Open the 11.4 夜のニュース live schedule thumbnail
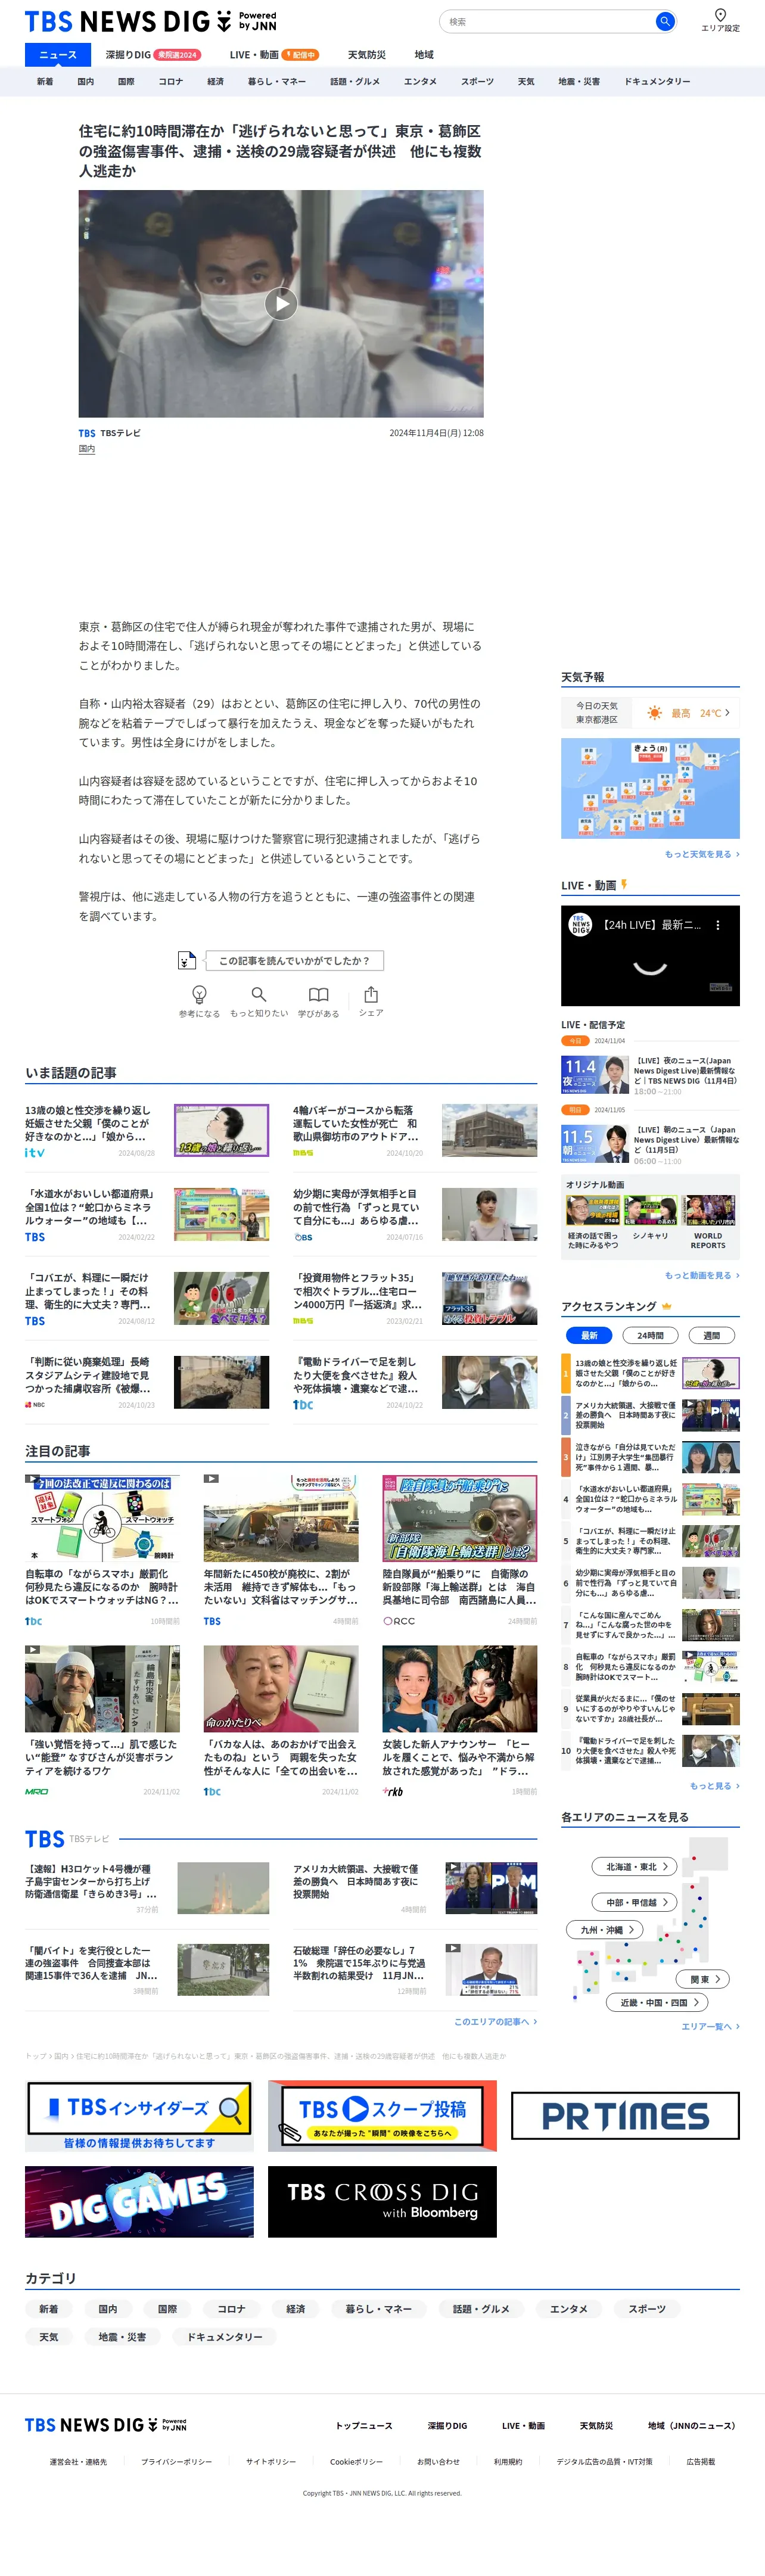Image resolution: width=765 pixels, height=2576 pixels. click(594, 1076)
